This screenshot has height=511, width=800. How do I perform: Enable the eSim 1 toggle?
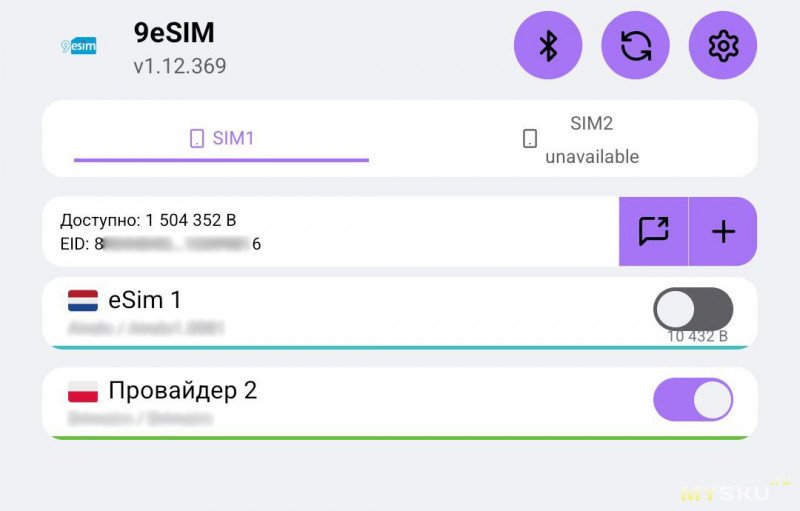pyautogui.click(x=693, y=309)
